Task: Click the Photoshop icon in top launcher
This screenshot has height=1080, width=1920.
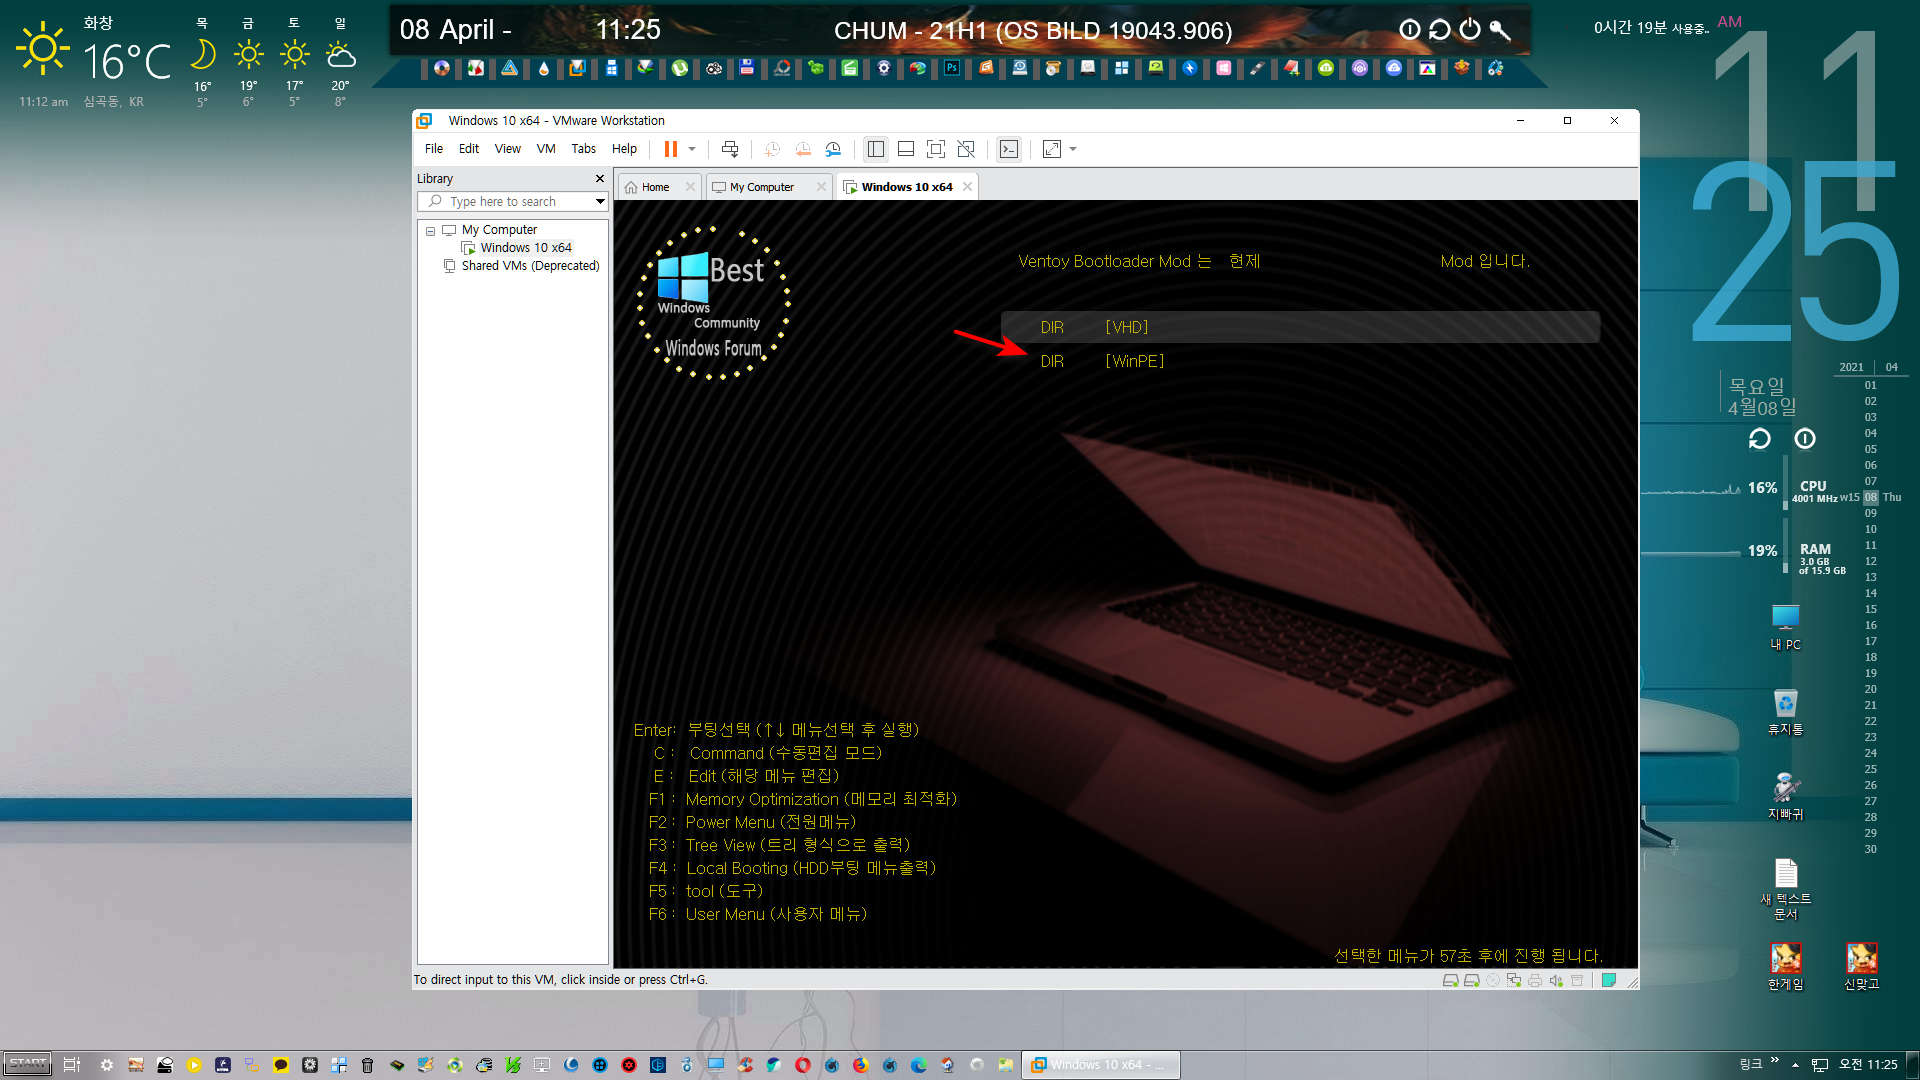Action: tap(951, 68)
